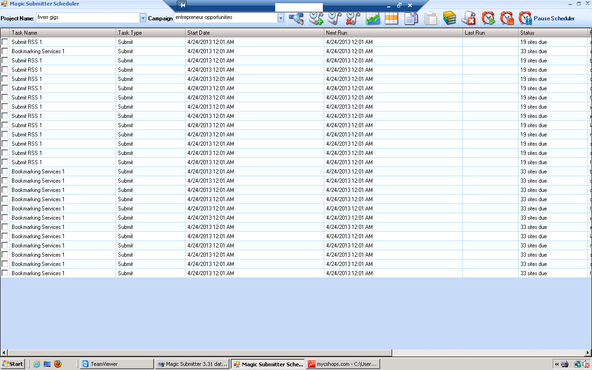This screenshot has height=370, width=592.
Task: Open the stacked books icon
Action: click(449, 18)
